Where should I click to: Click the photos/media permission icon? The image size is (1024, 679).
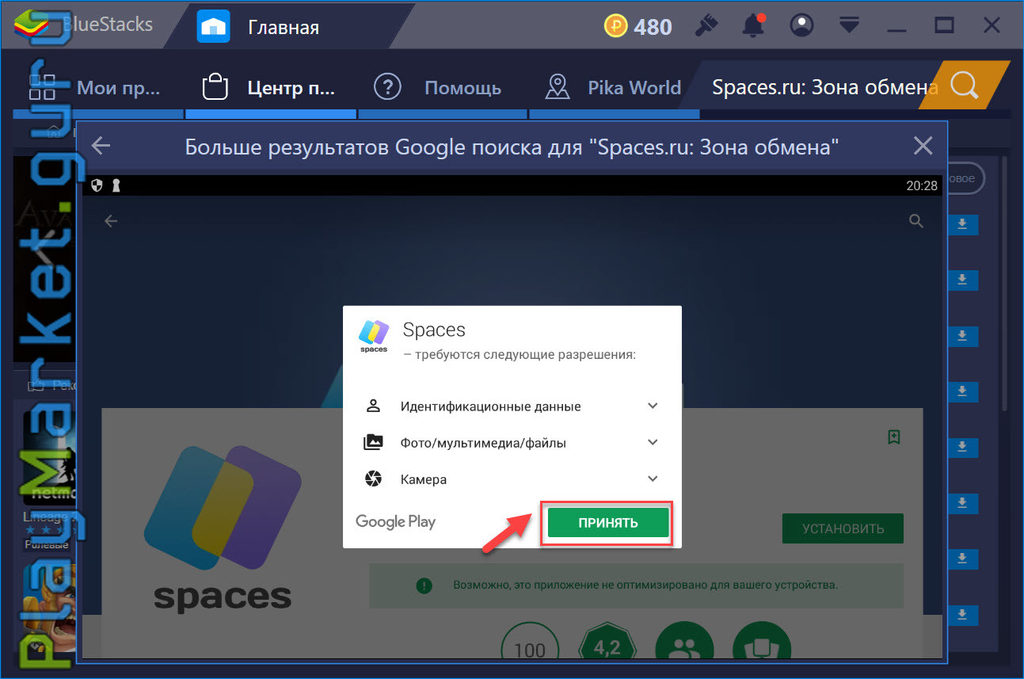(x=373, y=442)
